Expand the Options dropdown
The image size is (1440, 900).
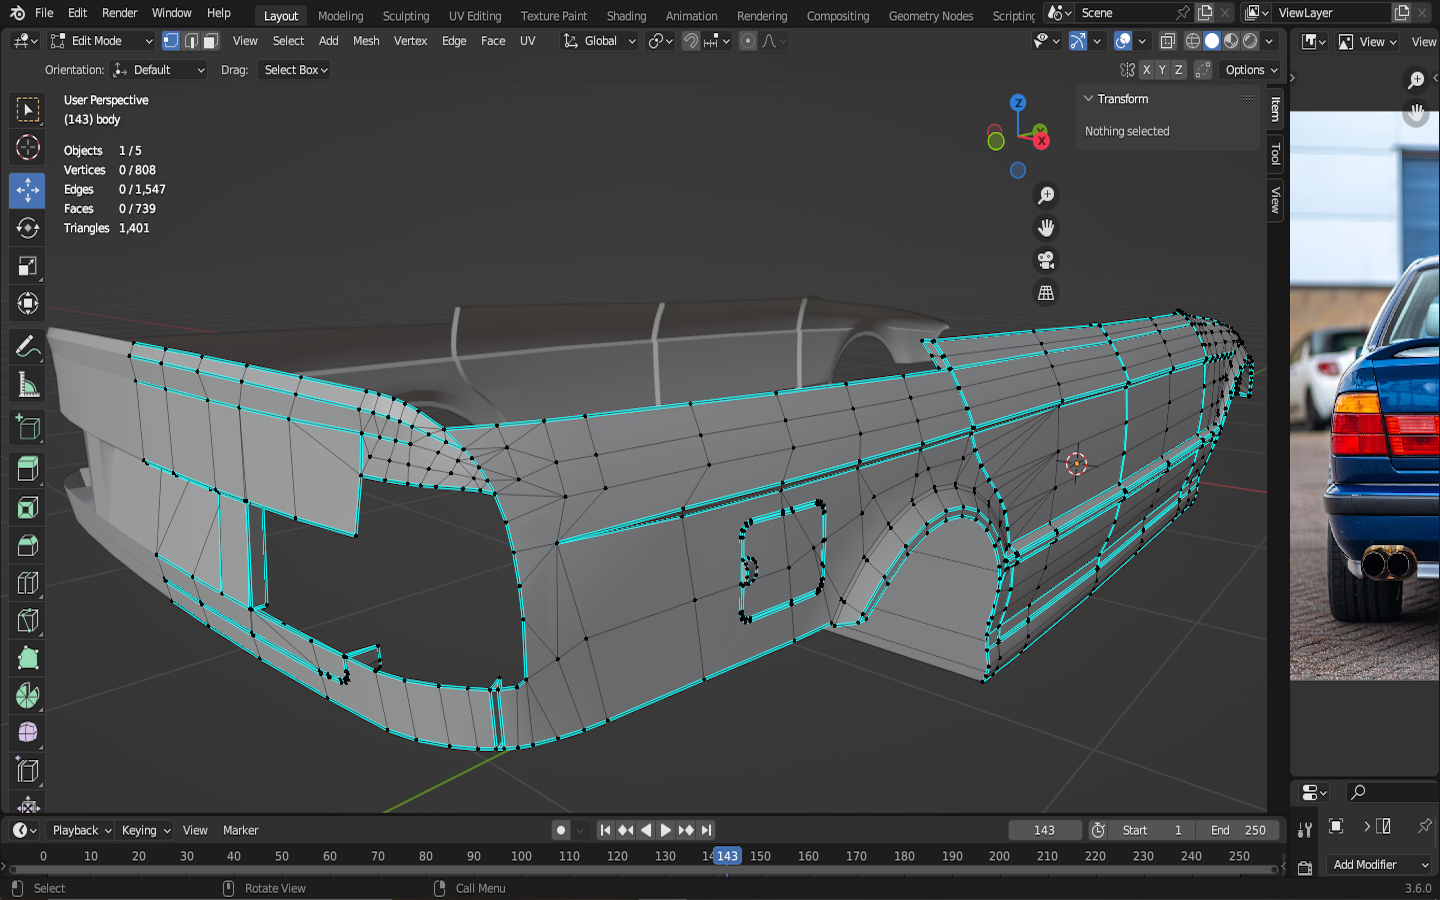1251,70
